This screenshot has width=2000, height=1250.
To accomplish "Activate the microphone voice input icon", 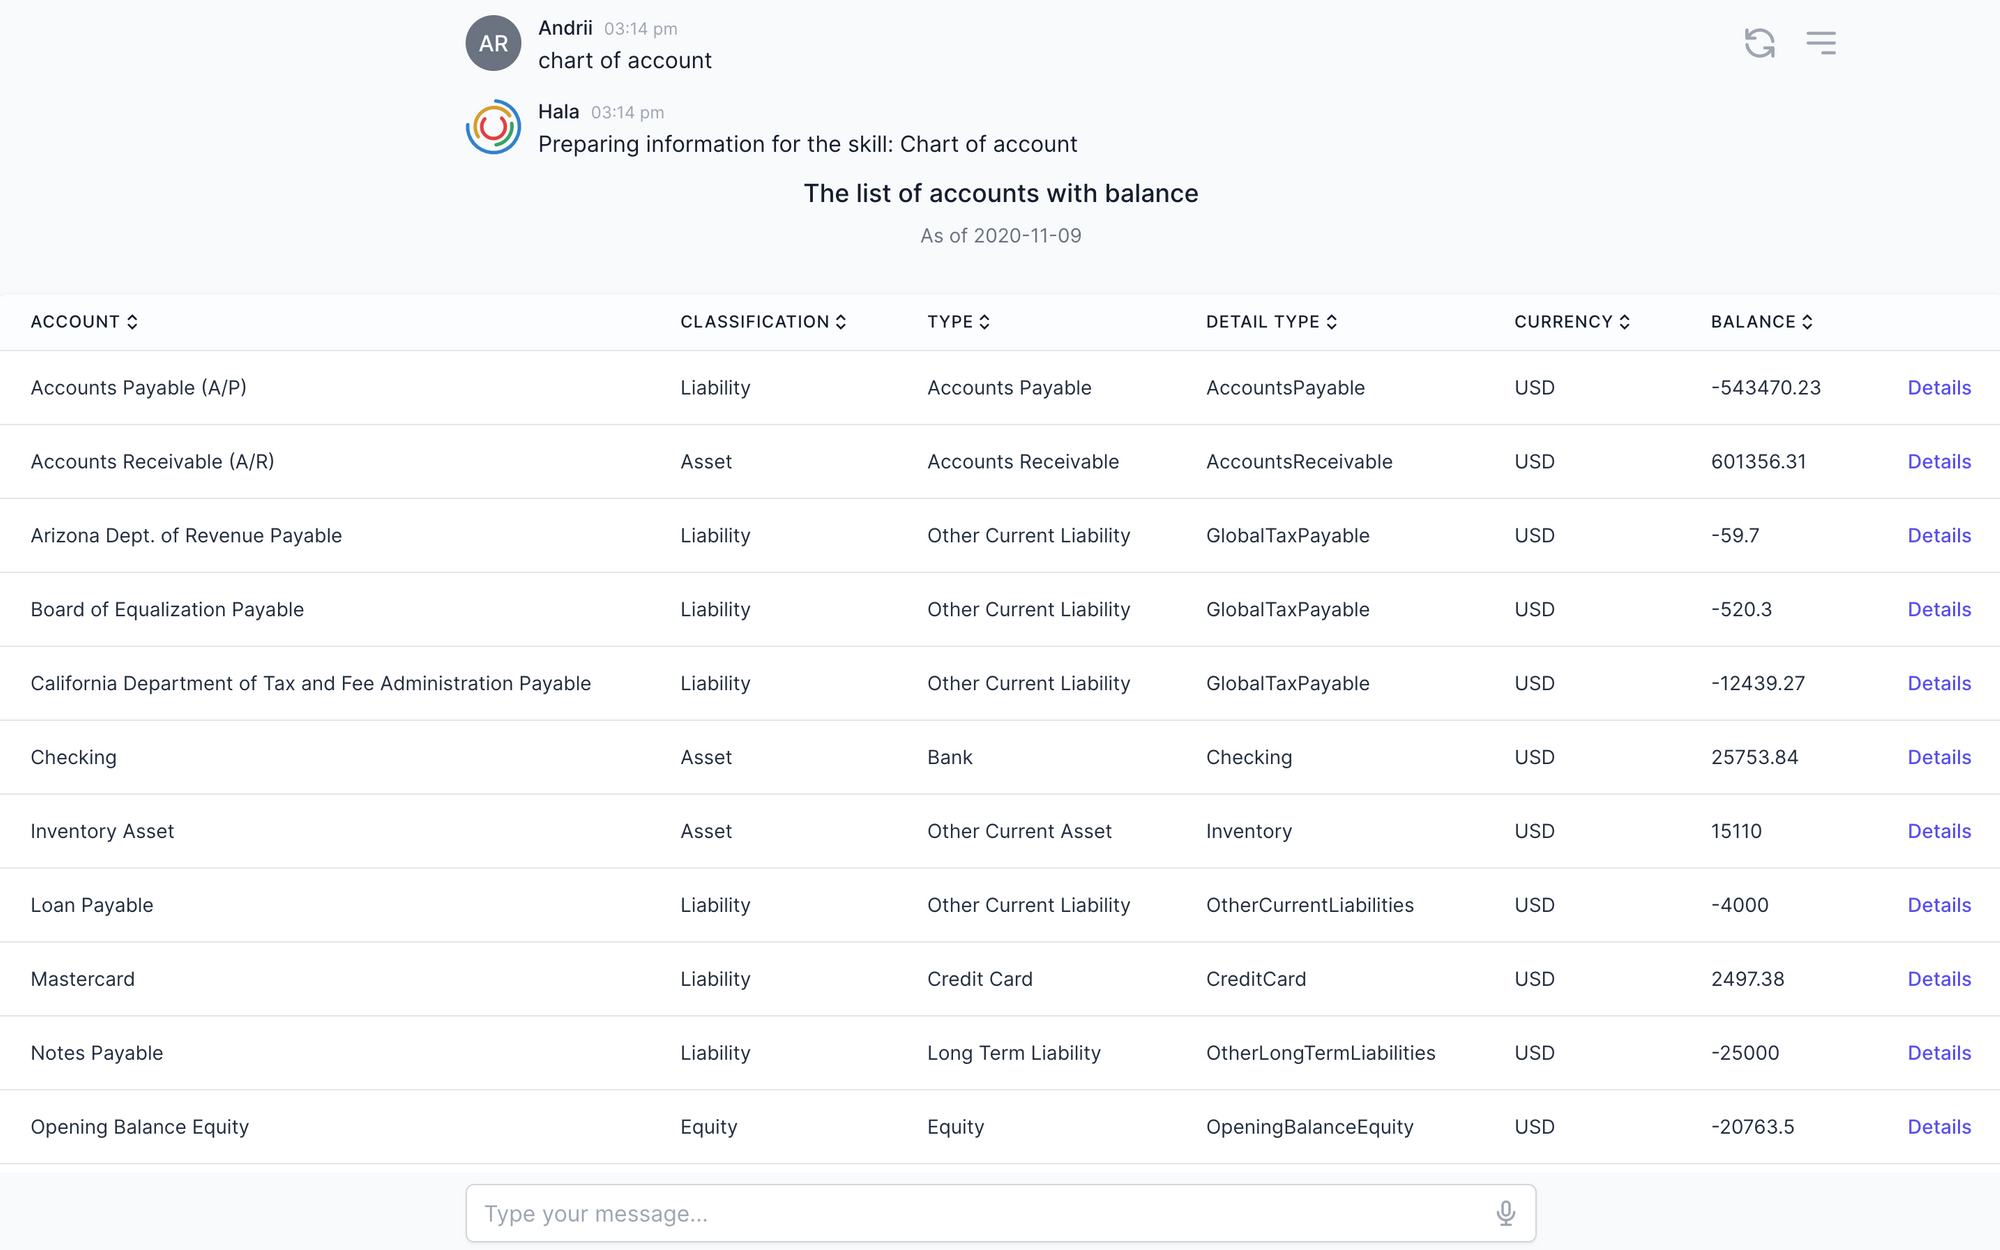I will (1505, 1213).
